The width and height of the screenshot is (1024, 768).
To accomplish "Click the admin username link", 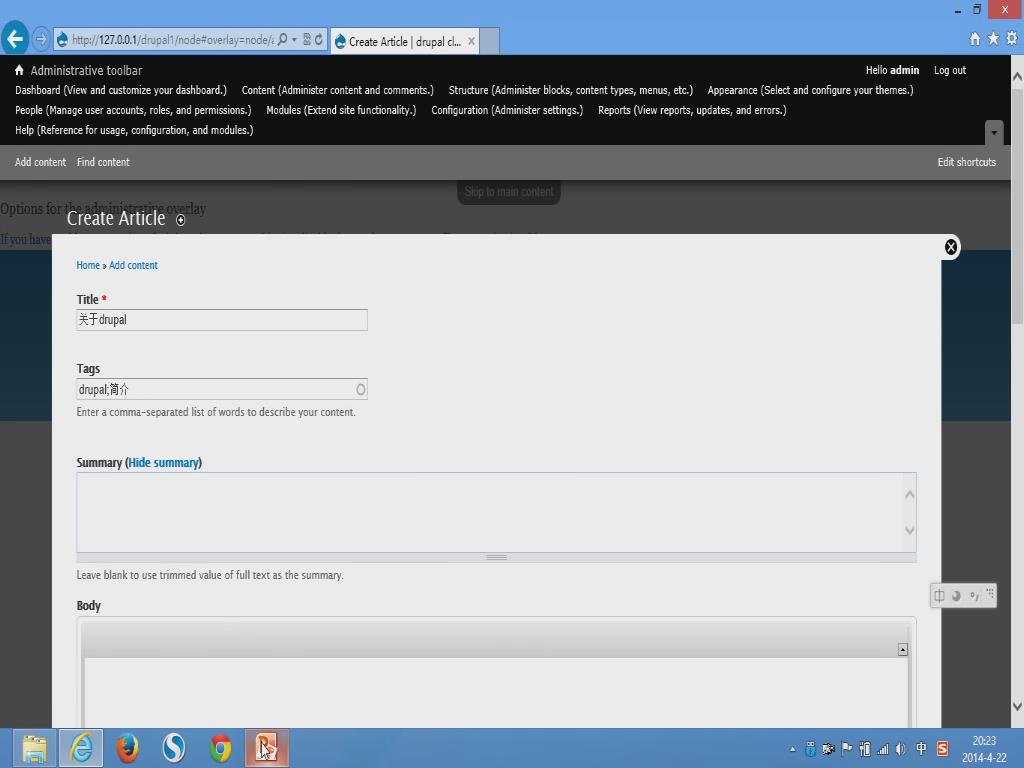I will click(x=904, y=70).
